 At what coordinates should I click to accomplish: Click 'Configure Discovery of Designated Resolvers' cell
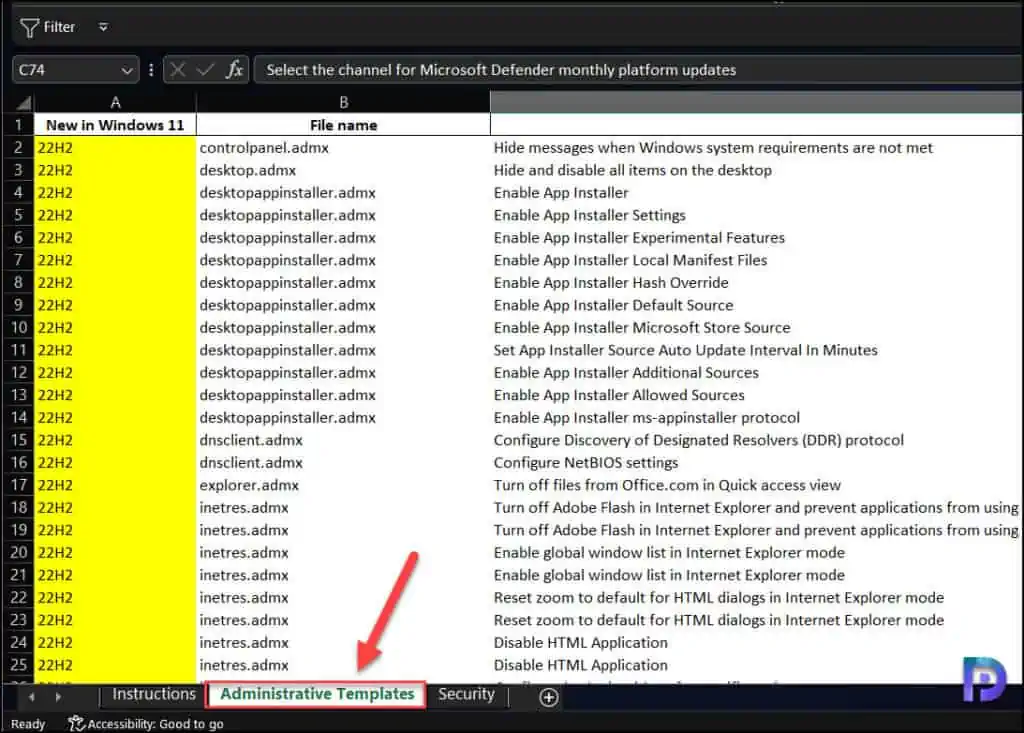[756, 440]
